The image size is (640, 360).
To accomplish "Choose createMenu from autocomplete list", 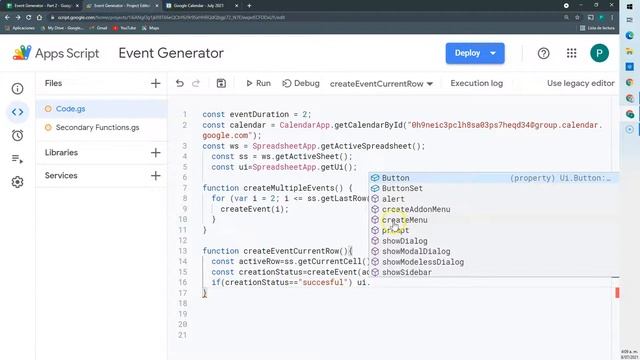I will [x=494, y=220].
